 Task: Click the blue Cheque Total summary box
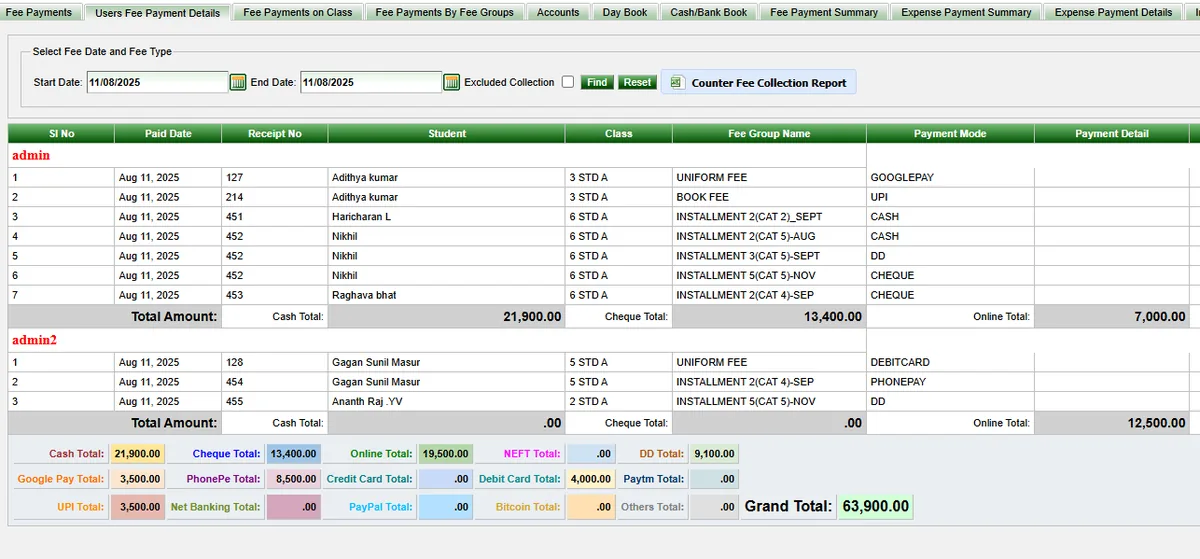tap(293, 454)
